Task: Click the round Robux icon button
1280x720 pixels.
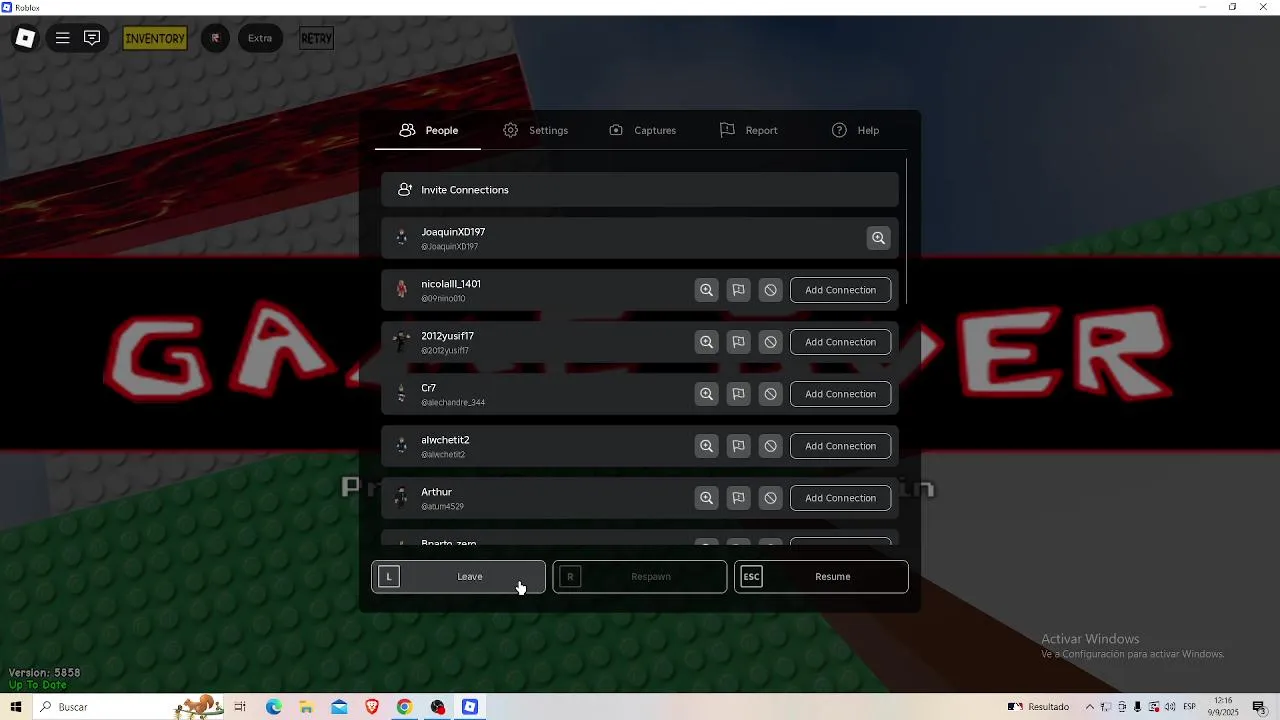Action: 215,38
